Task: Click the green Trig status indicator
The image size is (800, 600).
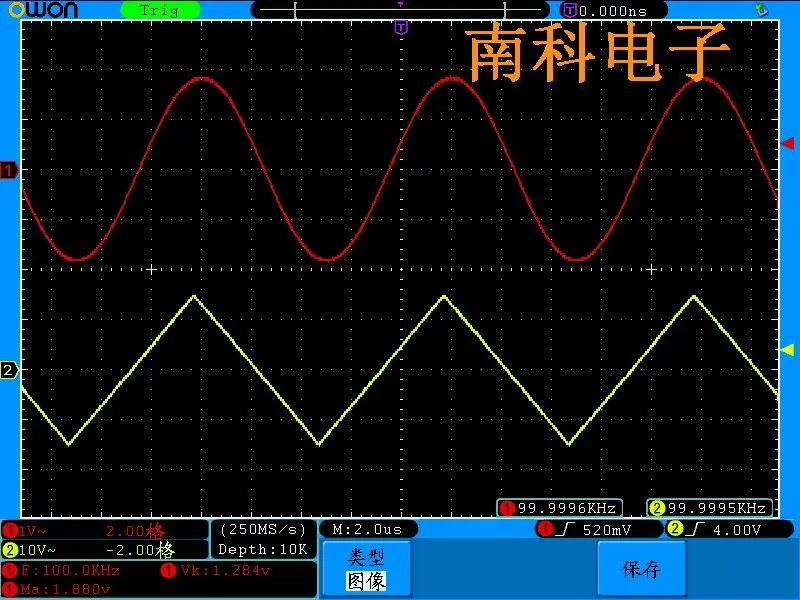Action: [x=160, y=10]
